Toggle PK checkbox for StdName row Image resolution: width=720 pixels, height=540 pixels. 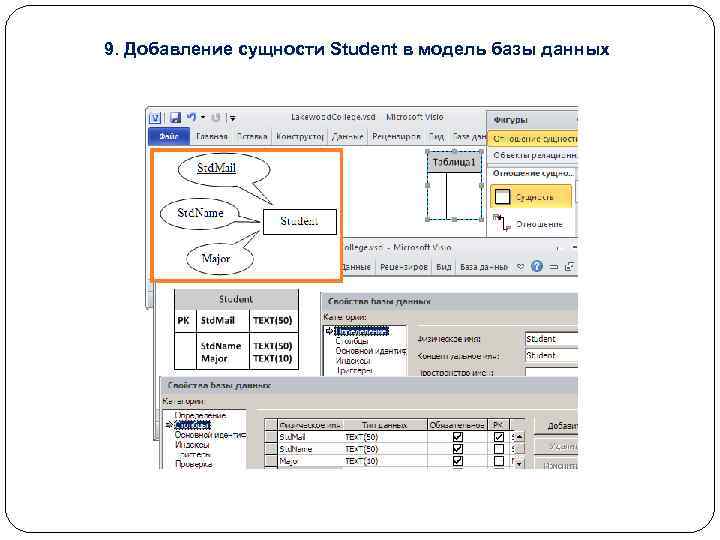click(499, 449)
